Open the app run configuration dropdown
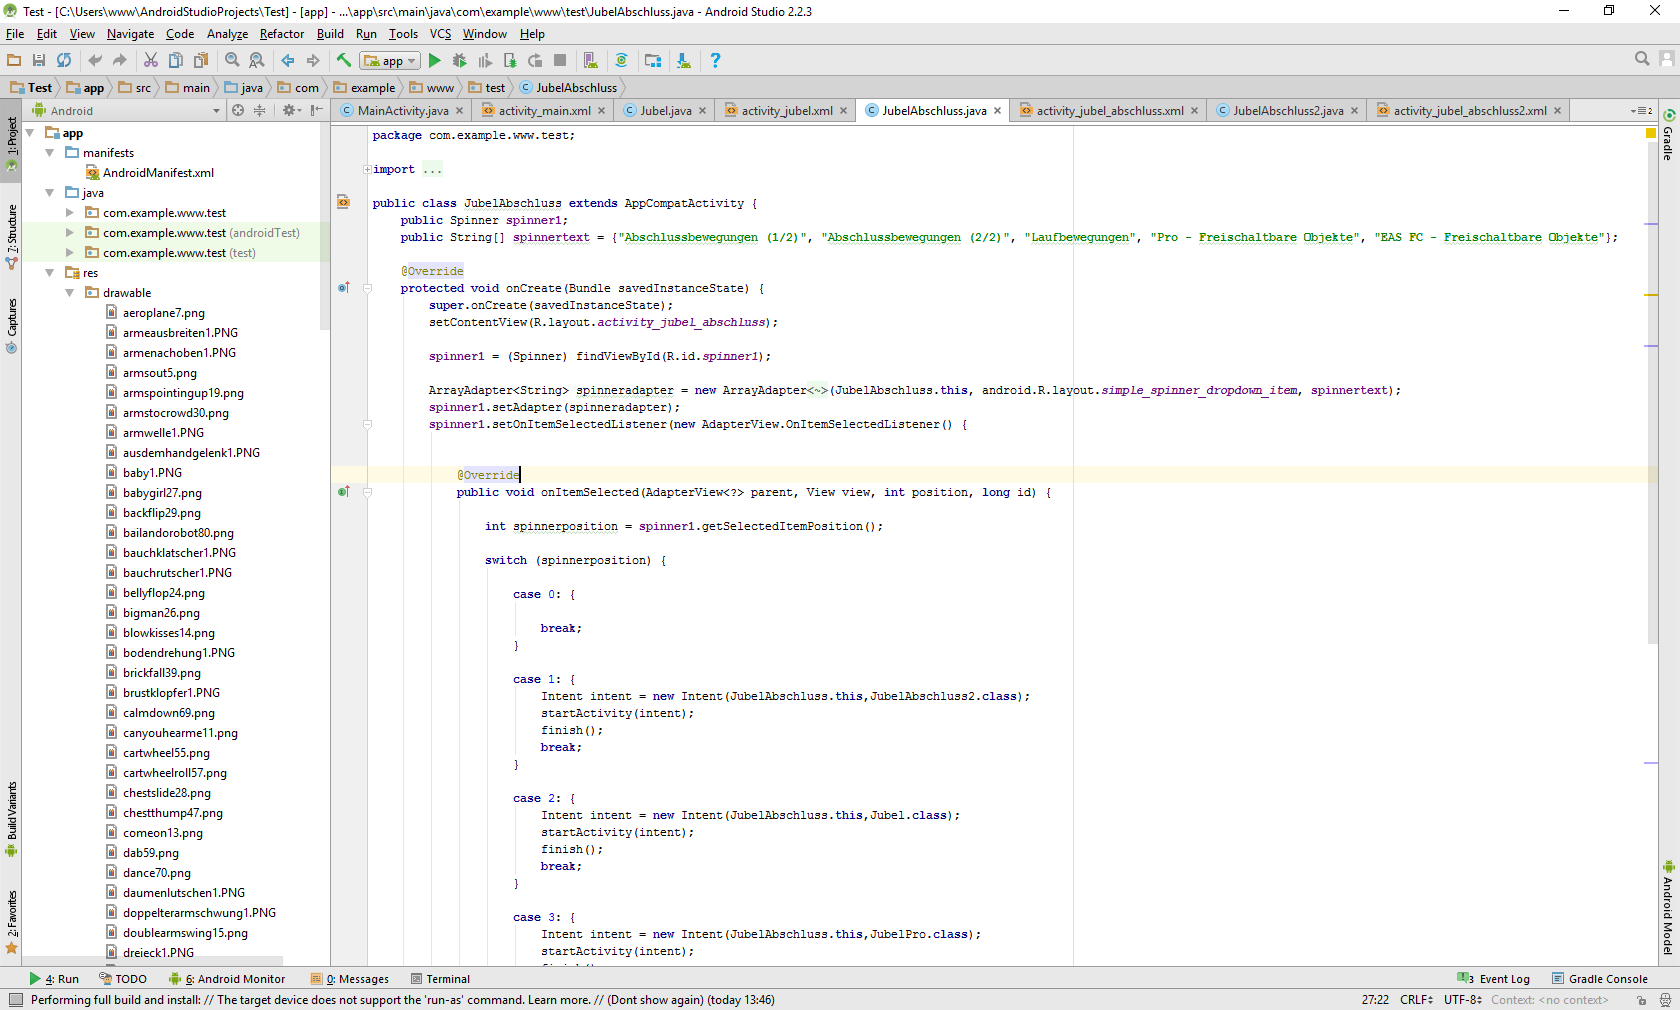The height and width of the screenshot is (1010, 1680). [390, 61]
